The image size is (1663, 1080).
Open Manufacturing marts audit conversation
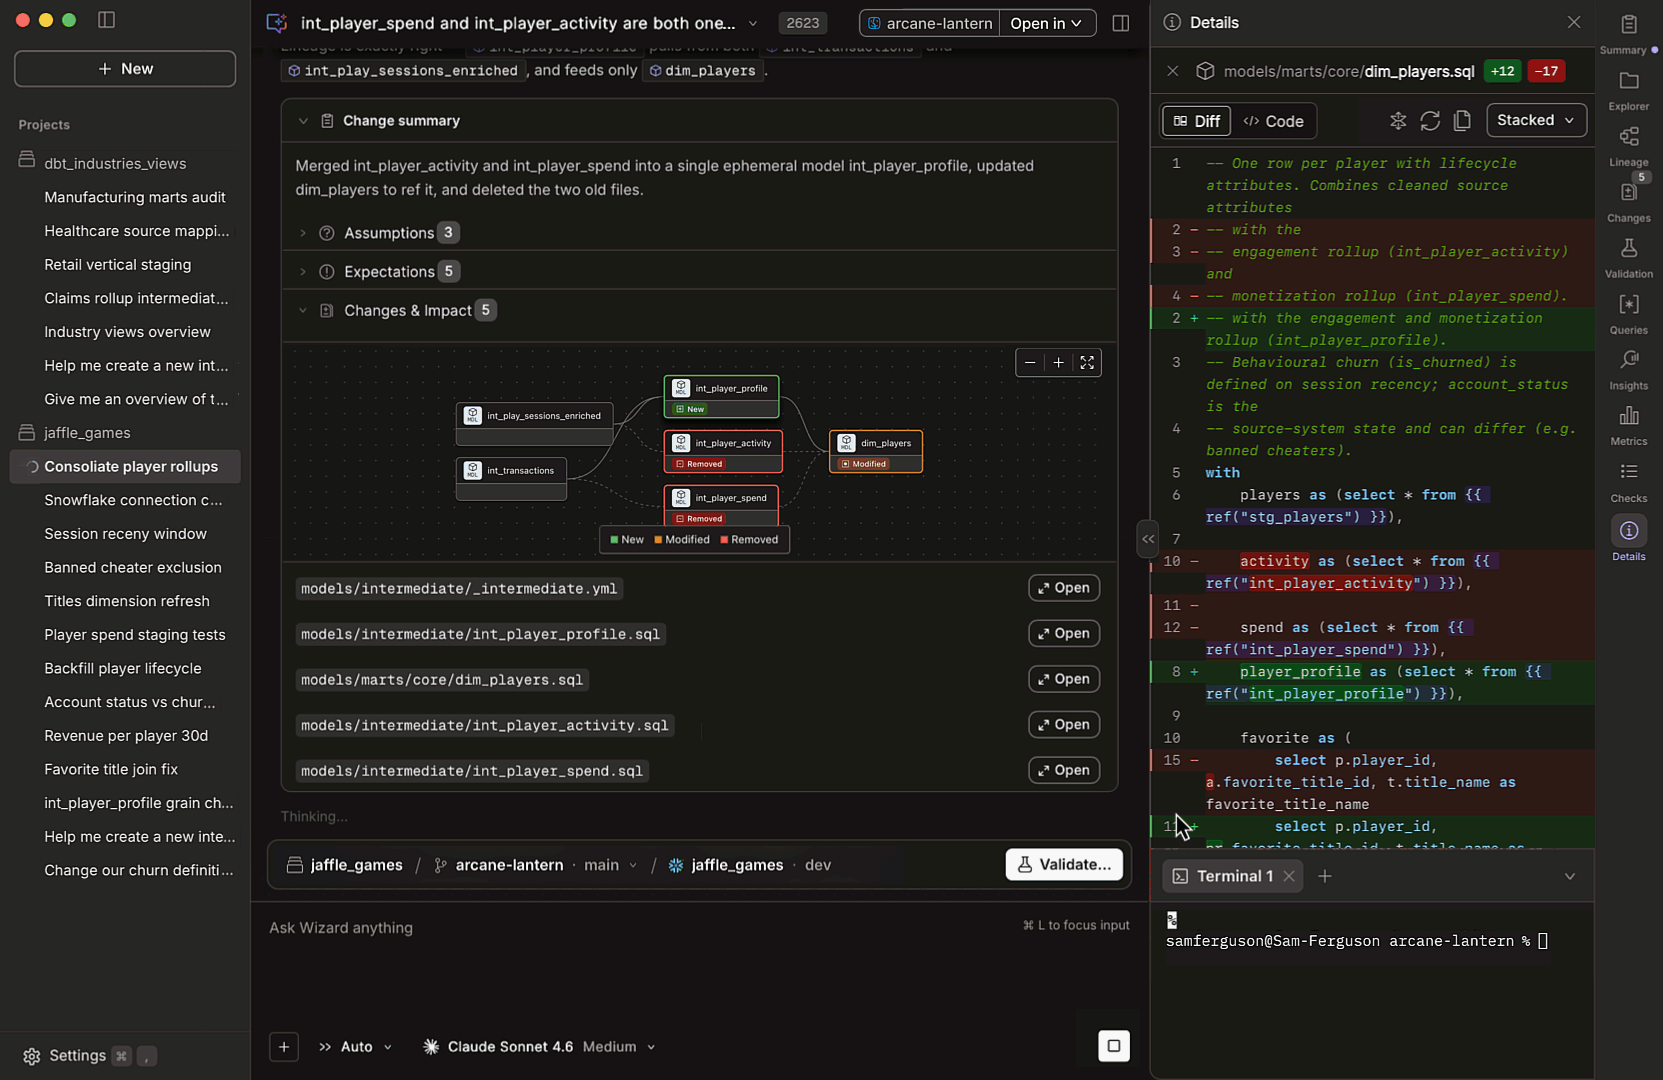pyautogui.click(x=135, y=197)
